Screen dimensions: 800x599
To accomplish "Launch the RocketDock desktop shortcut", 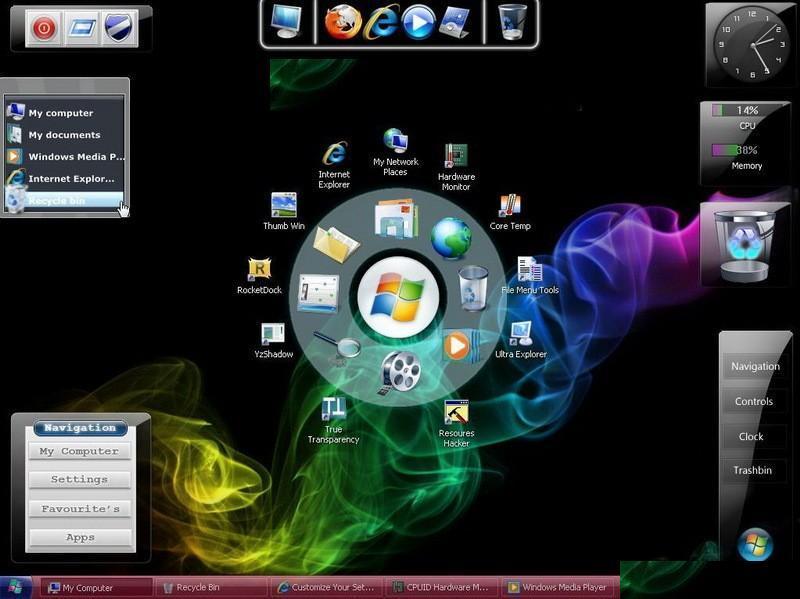I will 259,276.
